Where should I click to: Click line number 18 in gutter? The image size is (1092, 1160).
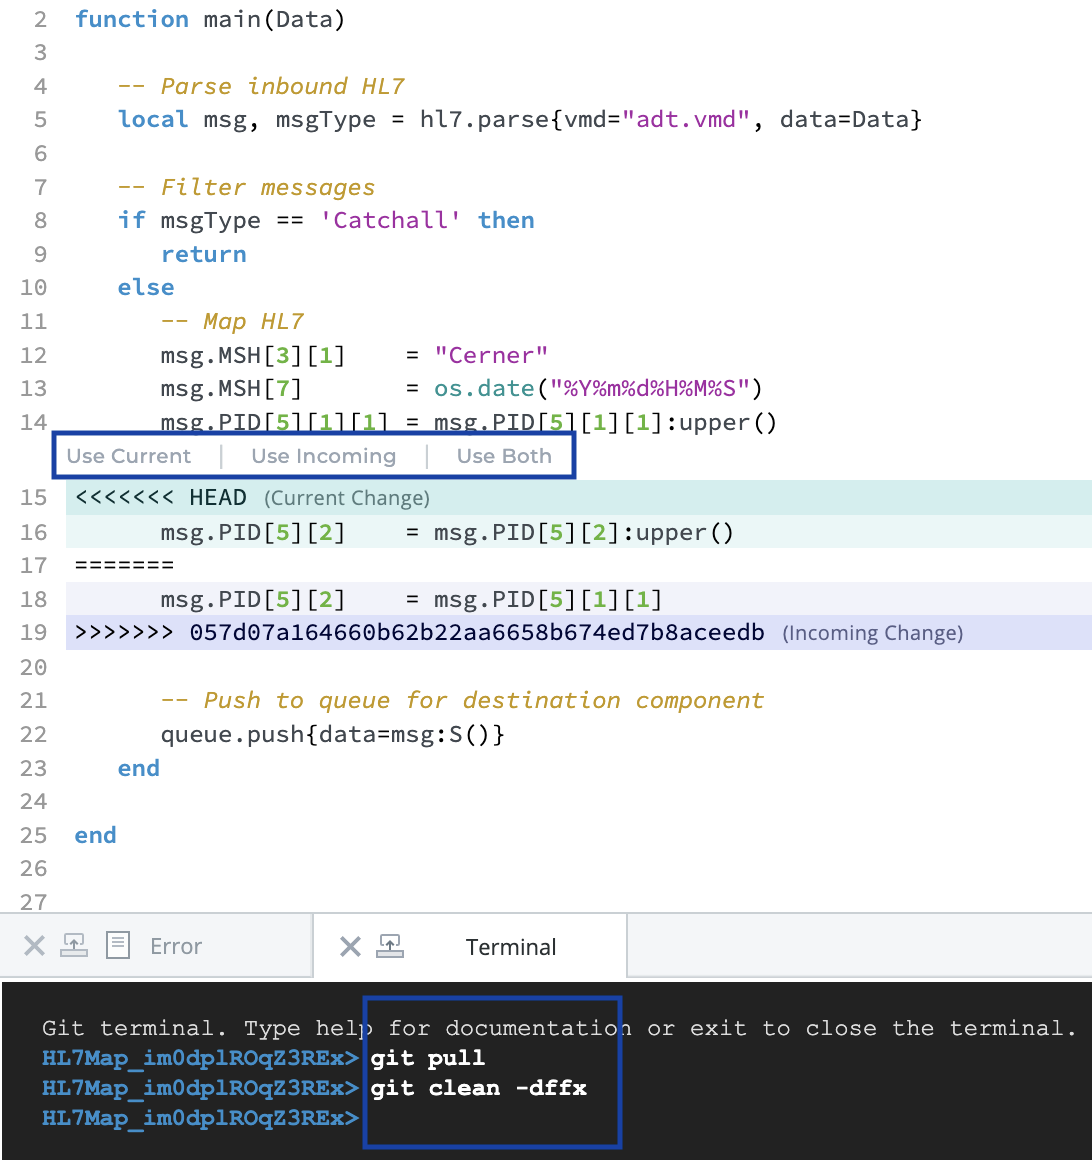click(34, 599)
